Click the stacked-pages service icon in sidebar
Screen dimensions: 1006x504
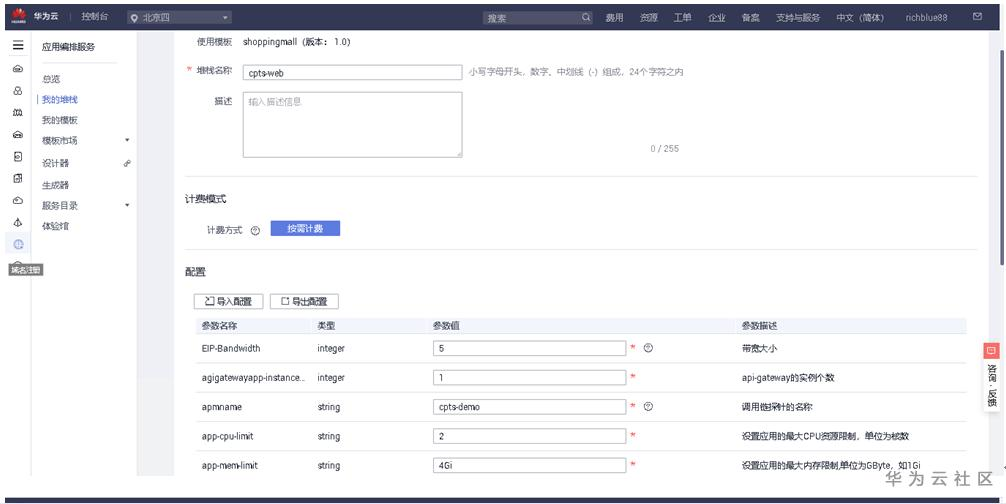[18, 178]
